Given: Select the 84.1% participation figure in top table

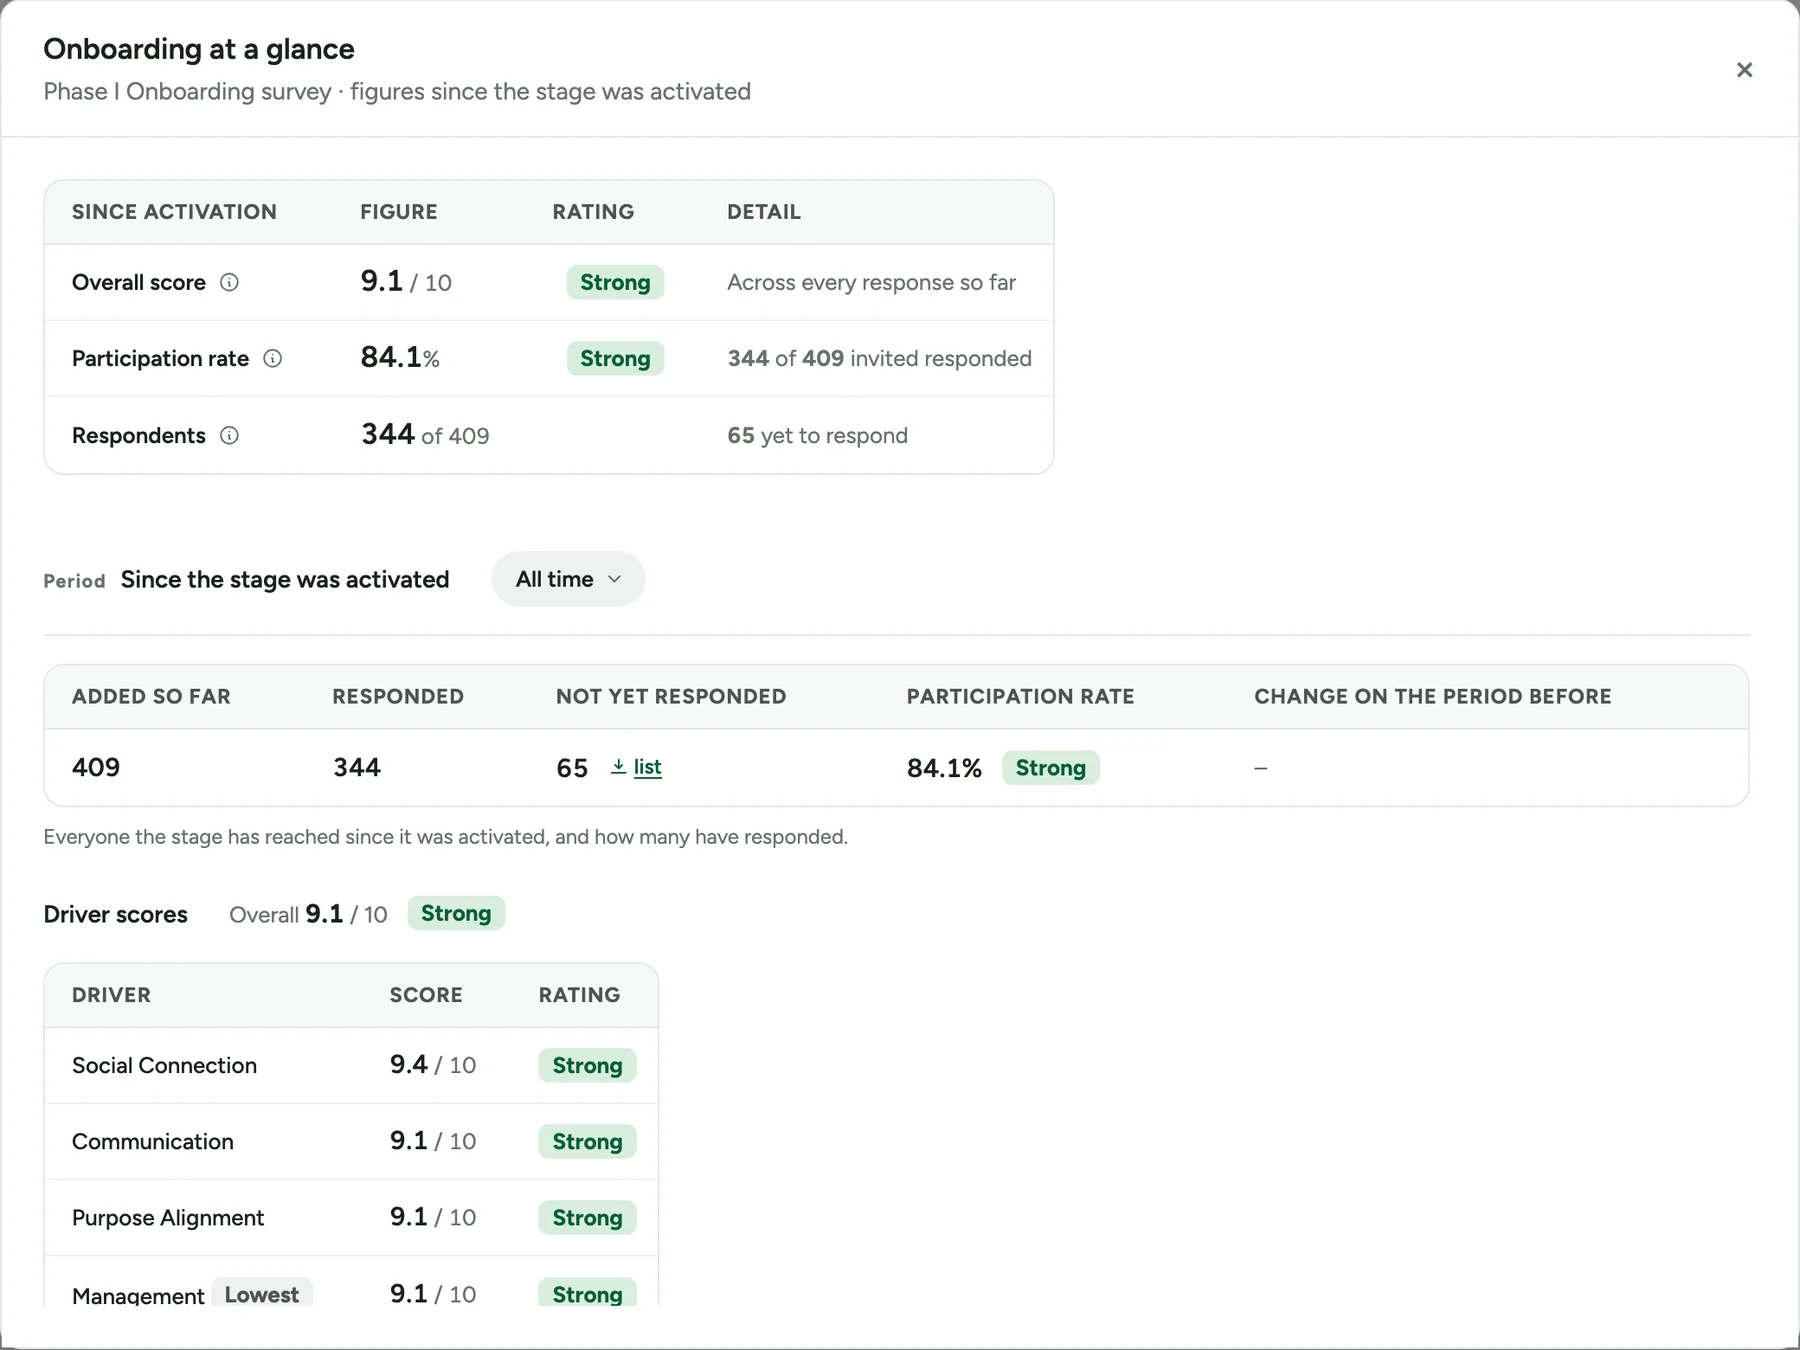Looking at the screenshot, I should 400,357.
